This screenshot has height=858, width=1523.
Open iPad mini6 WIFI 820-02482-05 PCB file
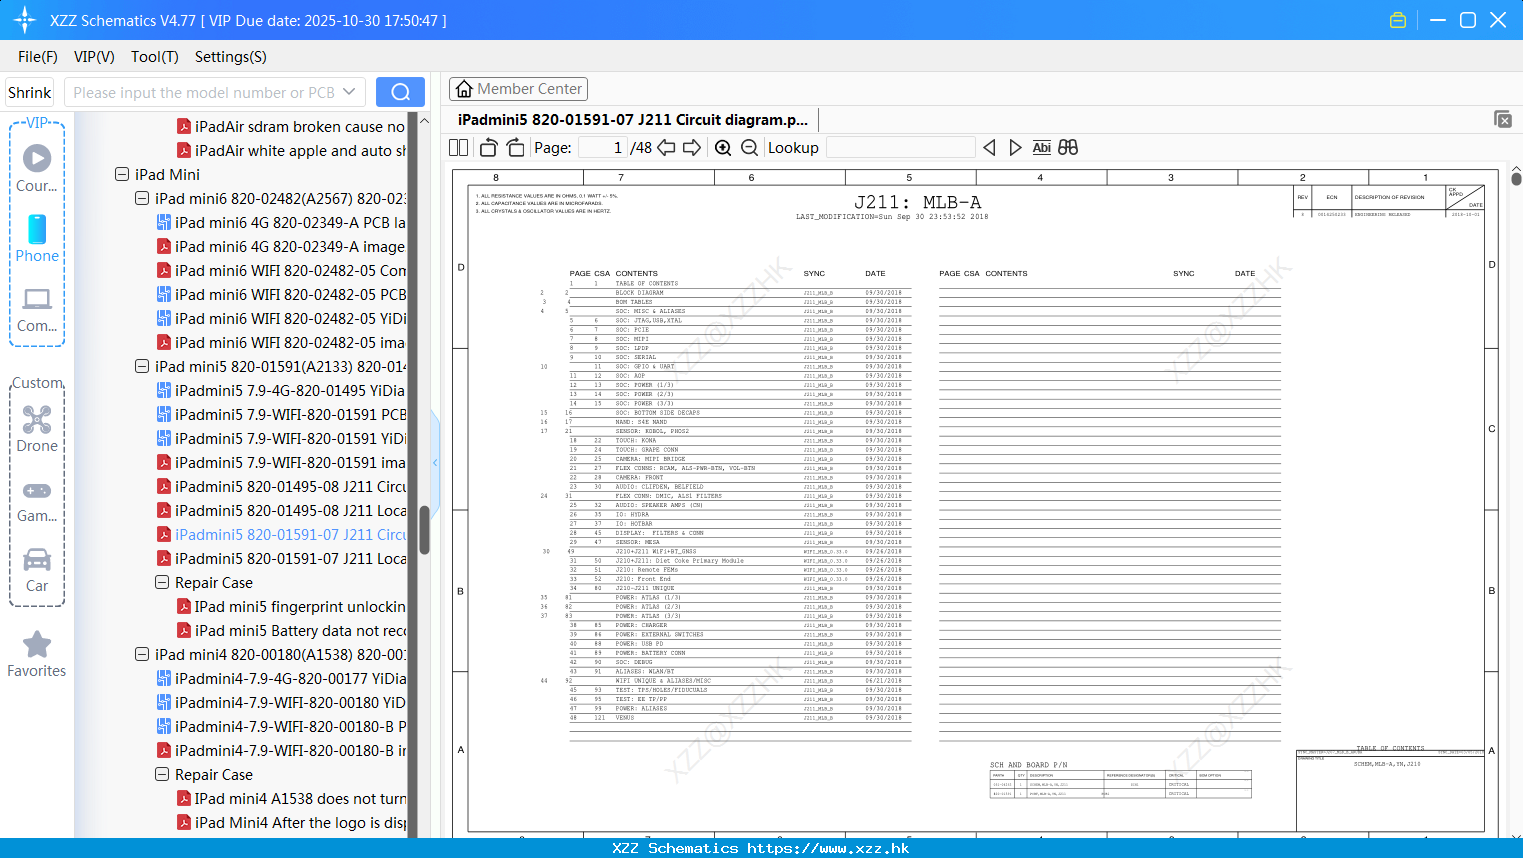pyautogui.click(x=281, y=294)
